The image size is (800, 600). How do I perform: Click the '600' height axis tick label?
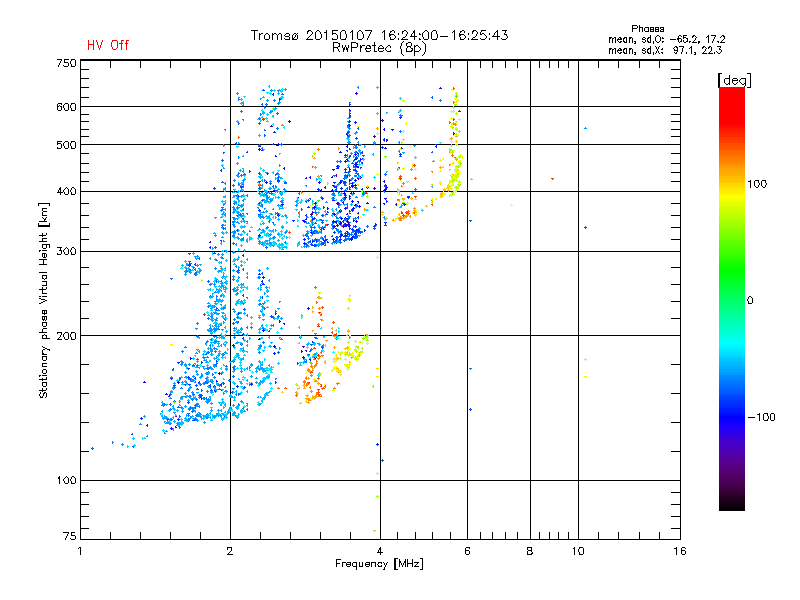click(x=66, y=107)
